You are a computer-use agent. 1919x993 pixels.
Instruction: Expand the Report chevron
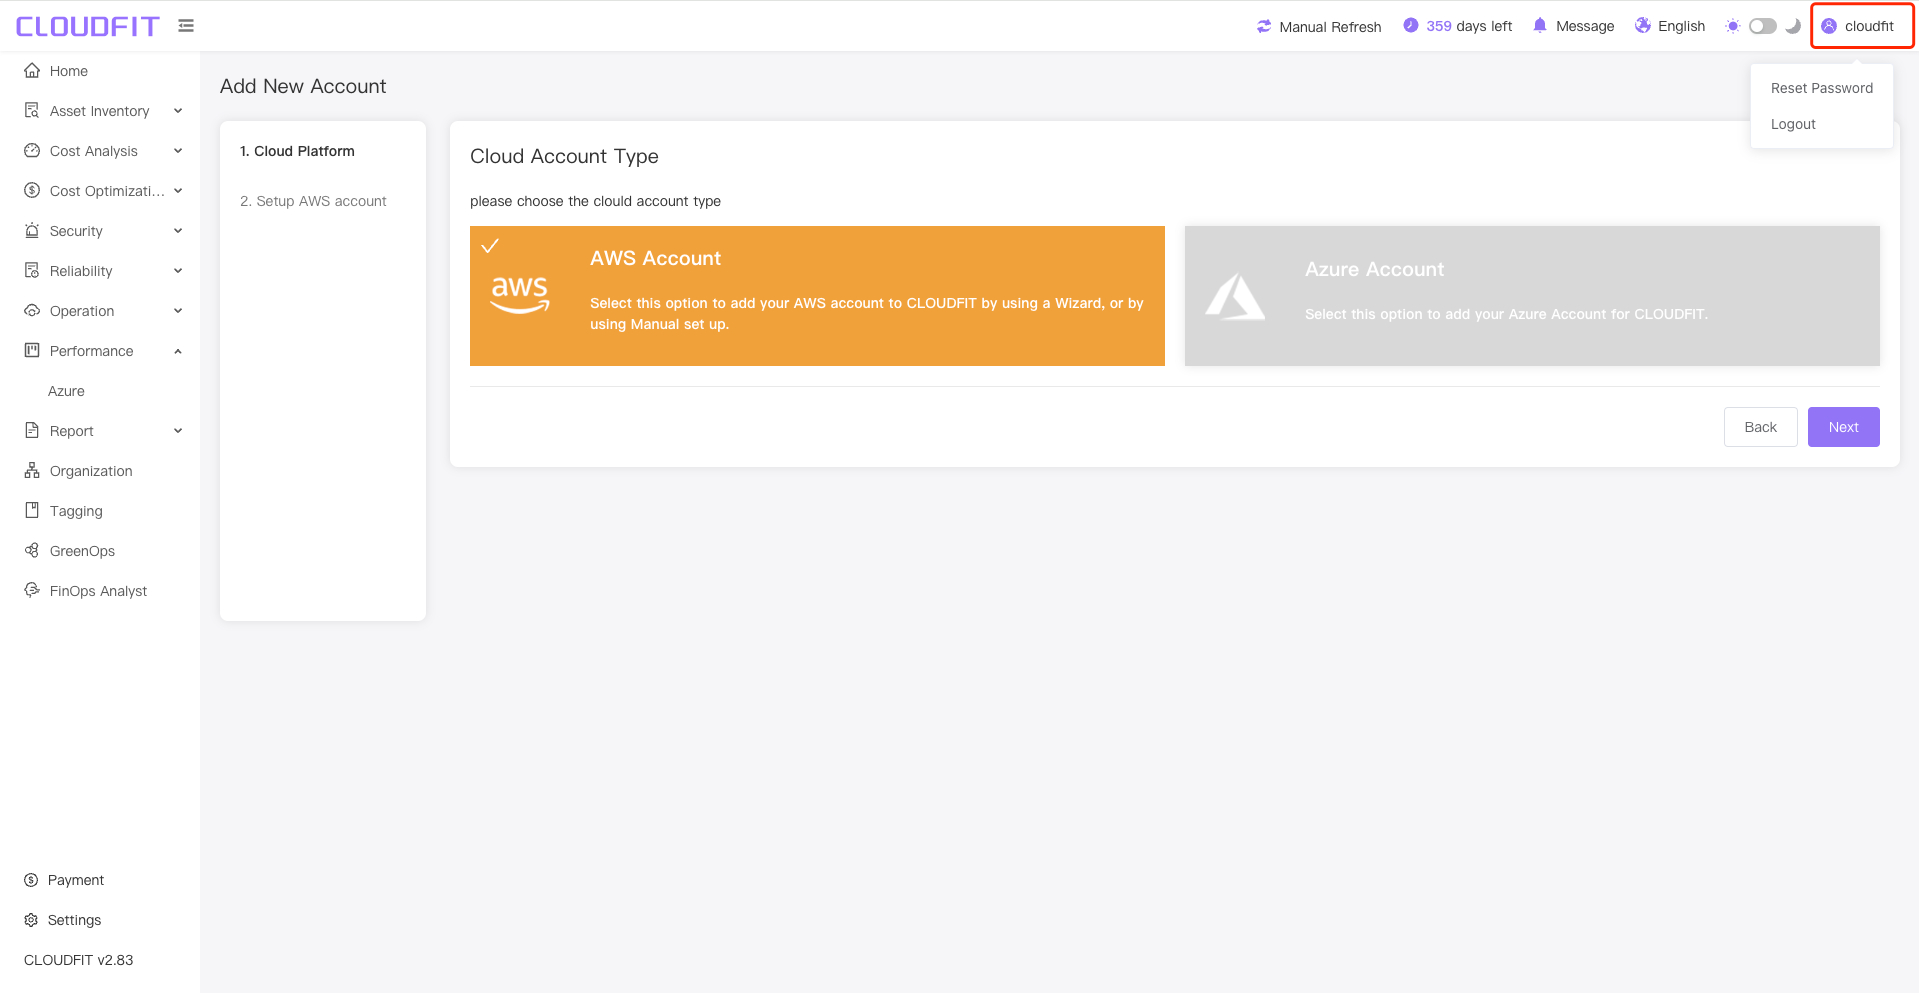coord(178,431)
